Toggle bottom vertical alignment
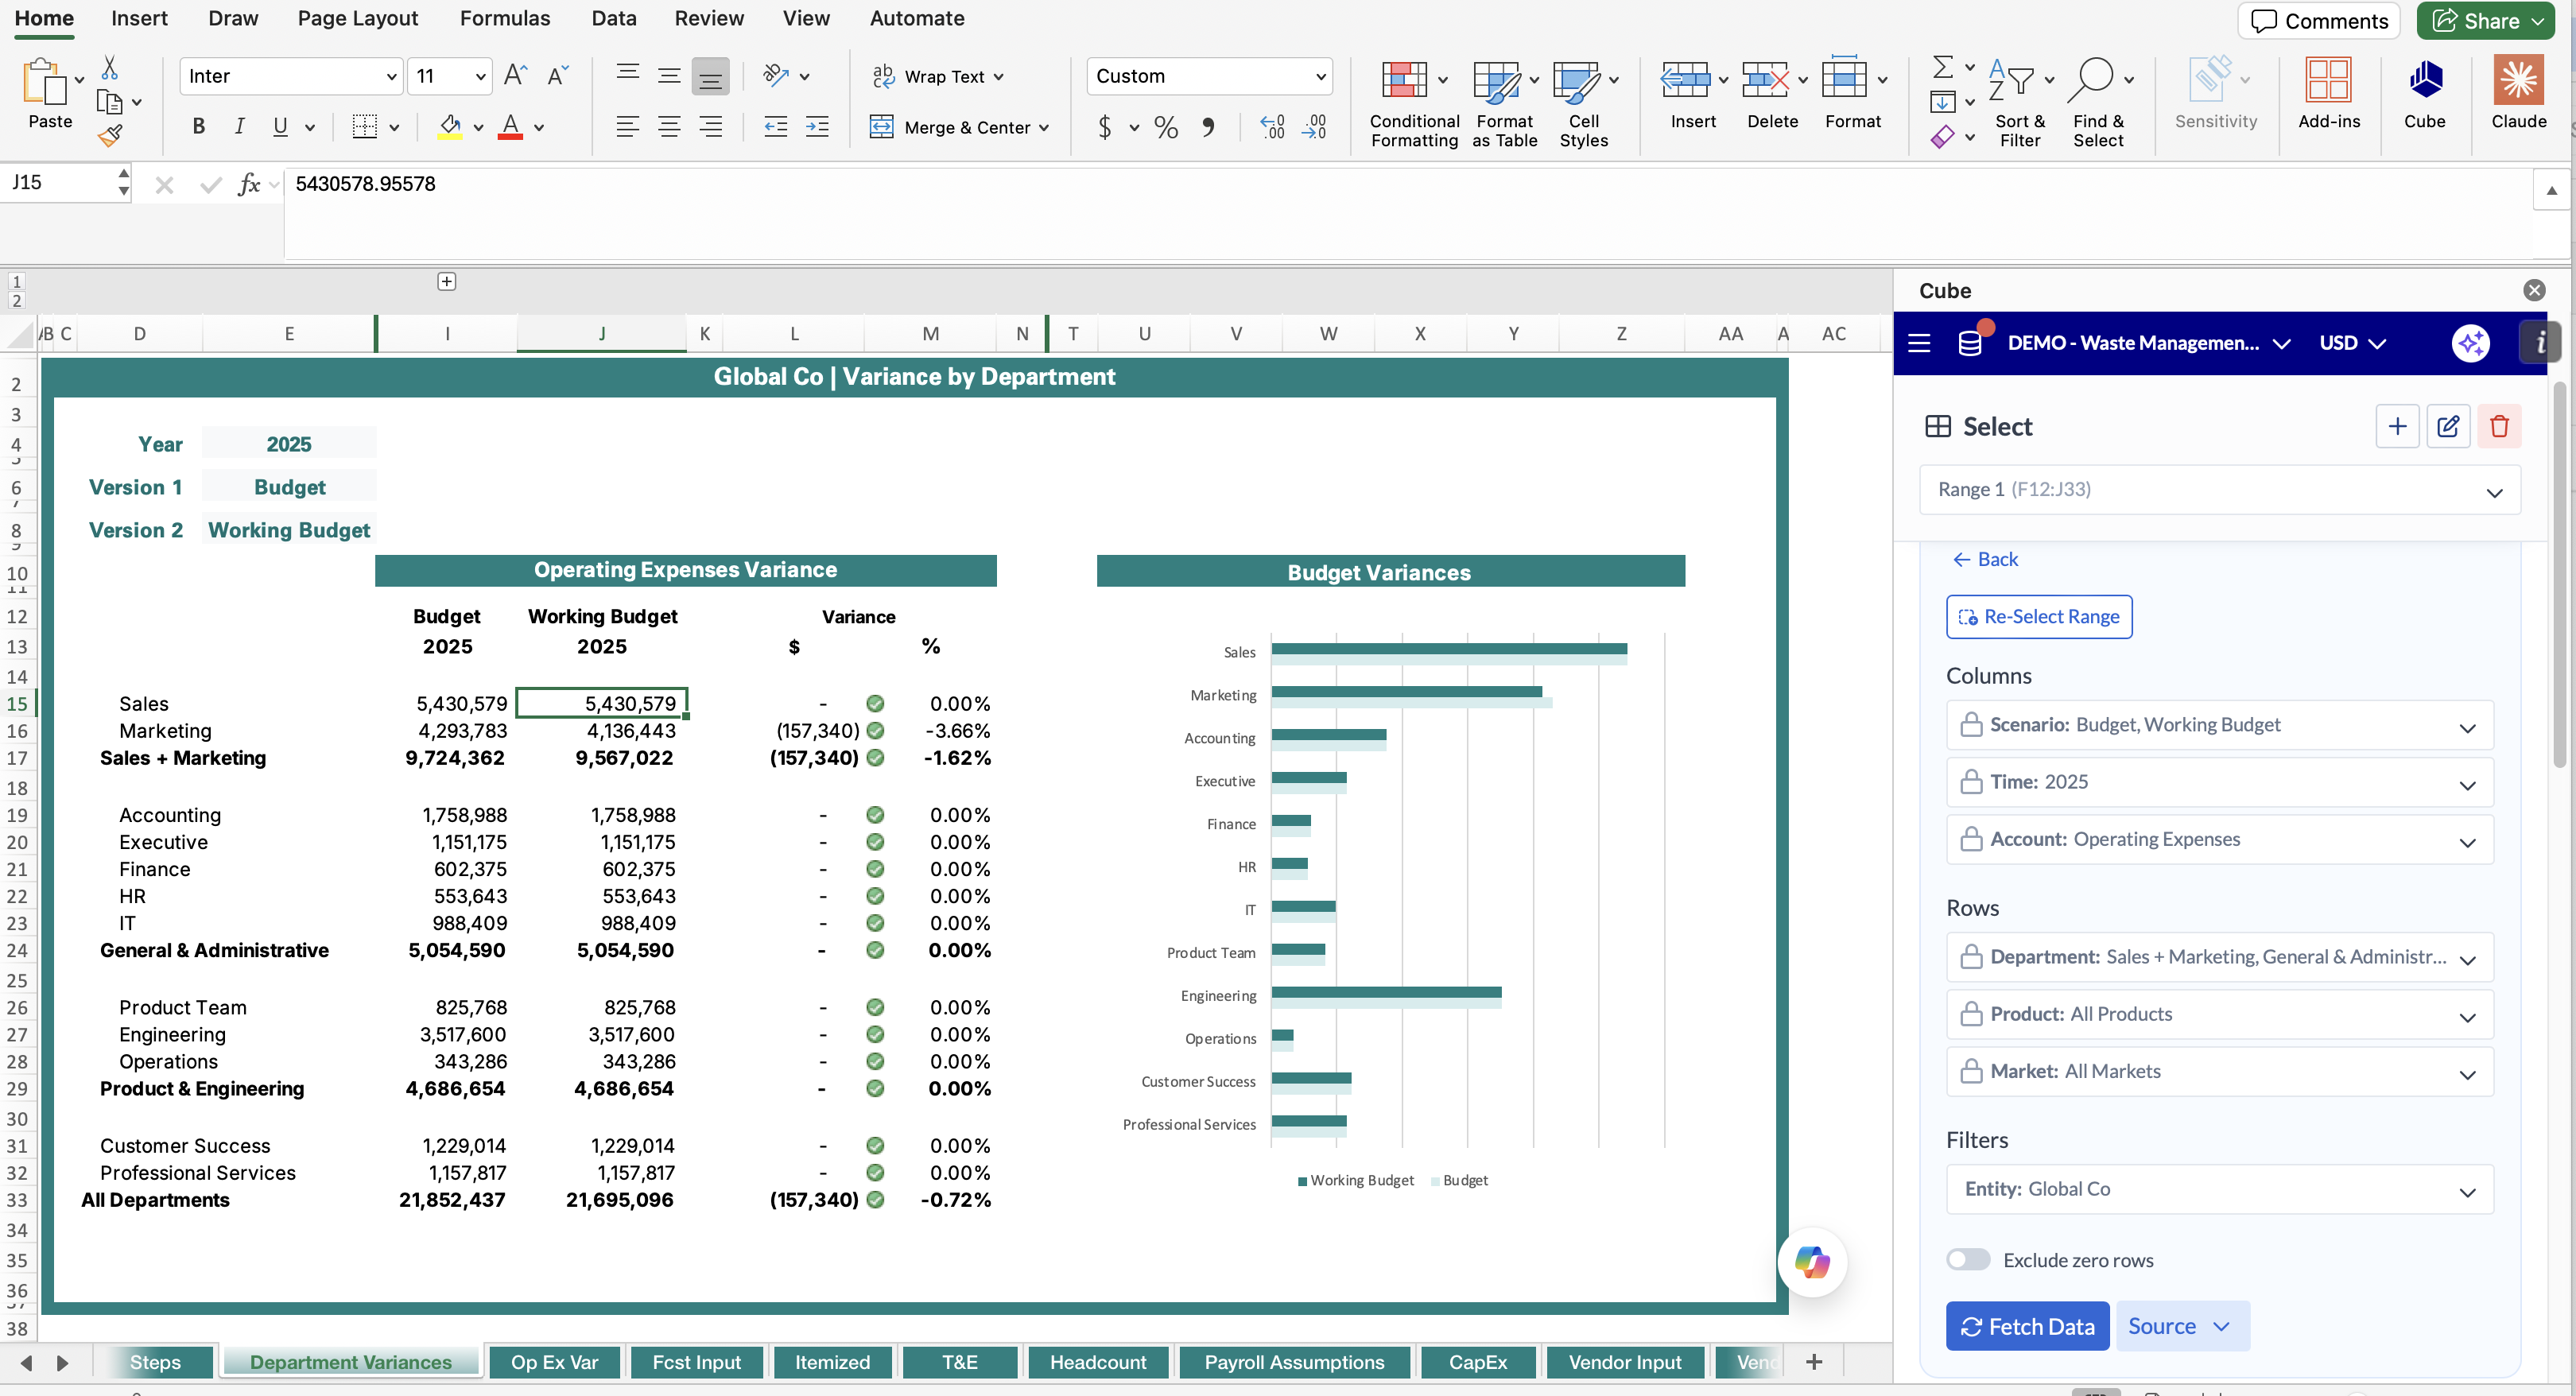This screenshot has height=1396, width=2576. (711, 76)
